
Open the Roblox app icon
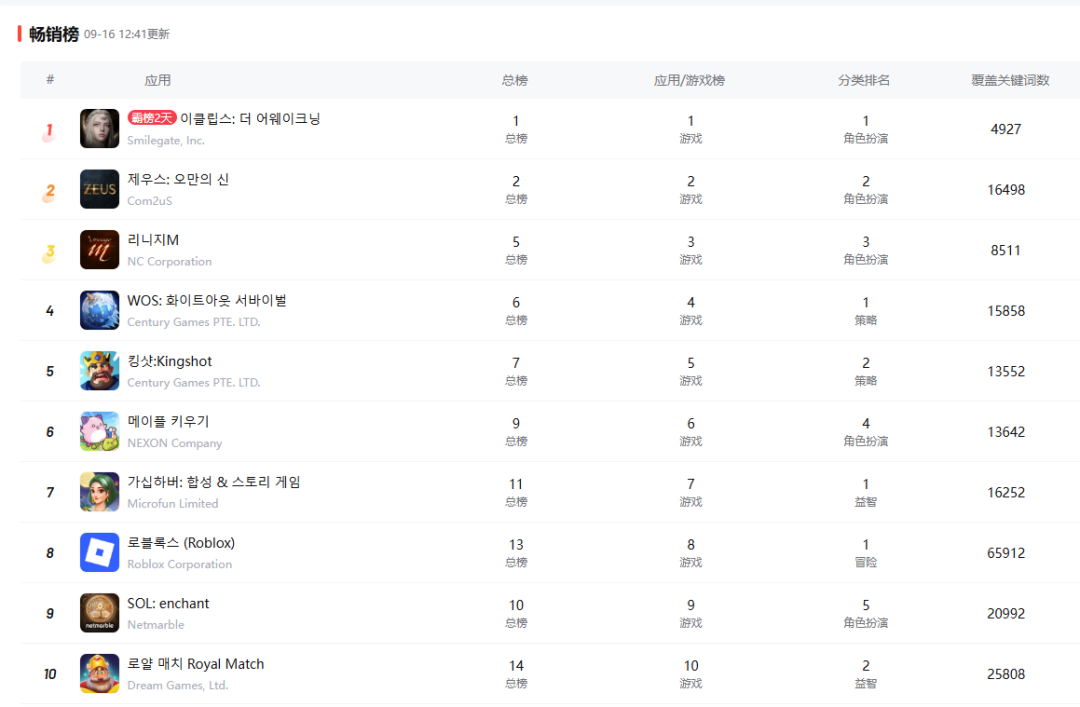click(x=99, y=553)
